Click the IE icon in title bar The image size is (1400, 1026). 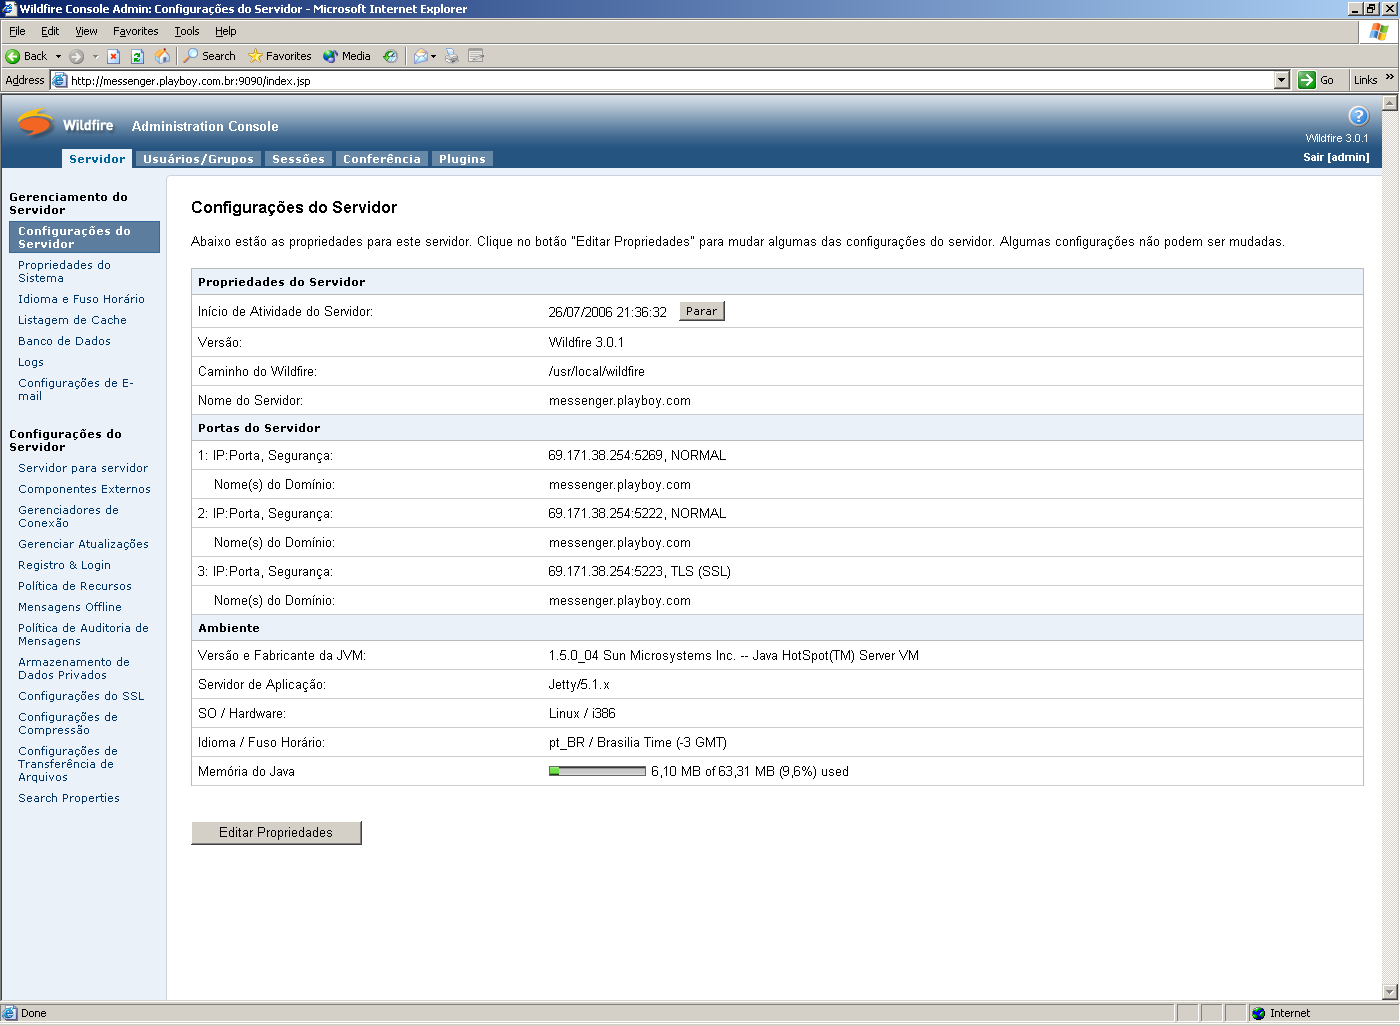pyautogui.click(x=10, y=9)
